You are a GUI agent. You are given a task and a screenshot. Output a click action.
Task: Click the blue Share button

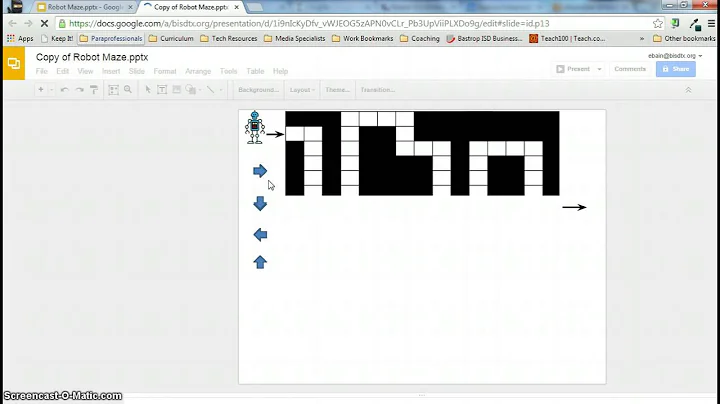pos(675,69)
